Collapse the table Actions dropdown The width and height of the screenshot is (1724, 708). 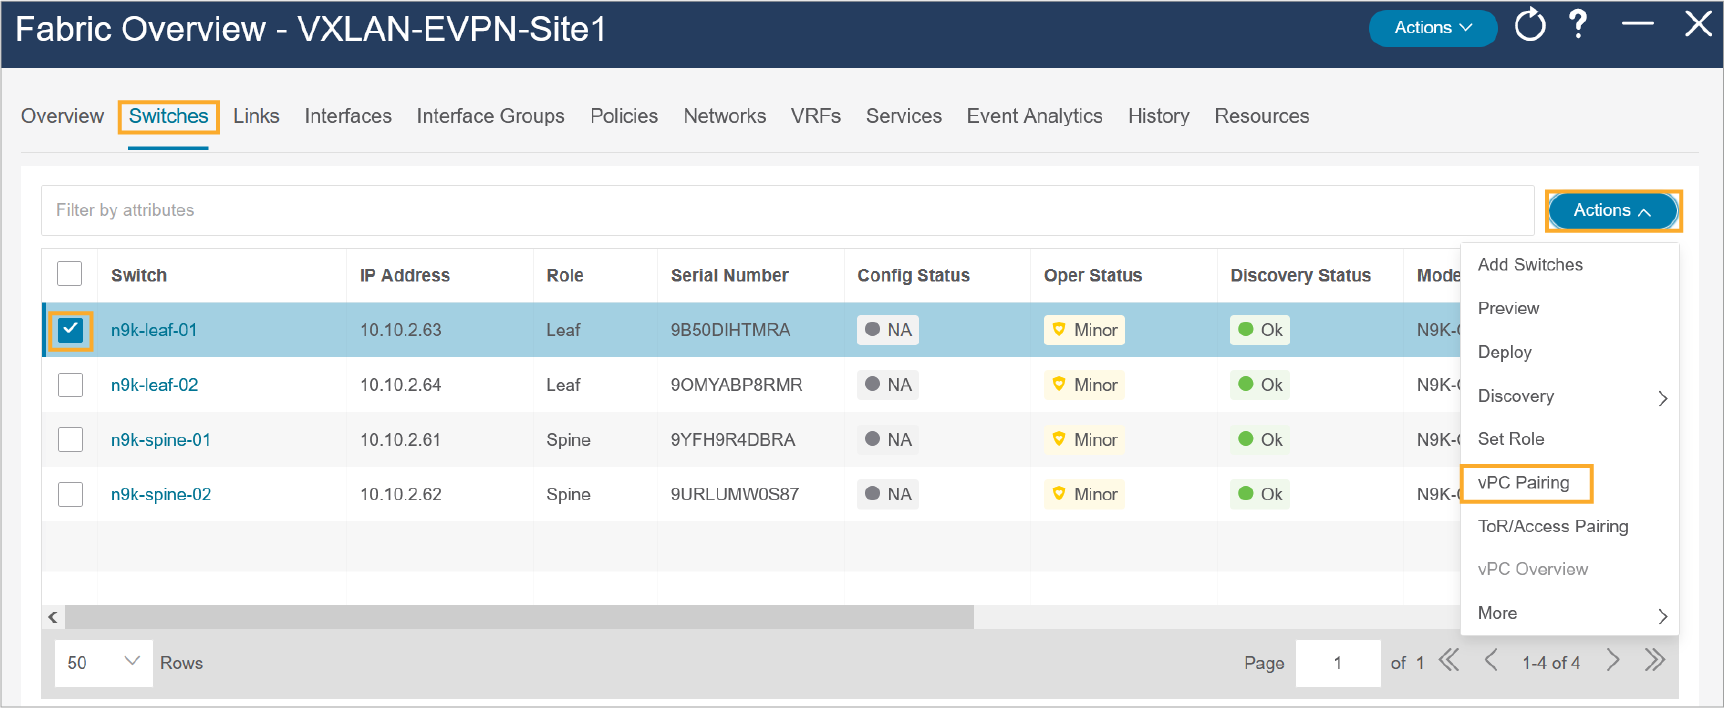(1613, 211)
